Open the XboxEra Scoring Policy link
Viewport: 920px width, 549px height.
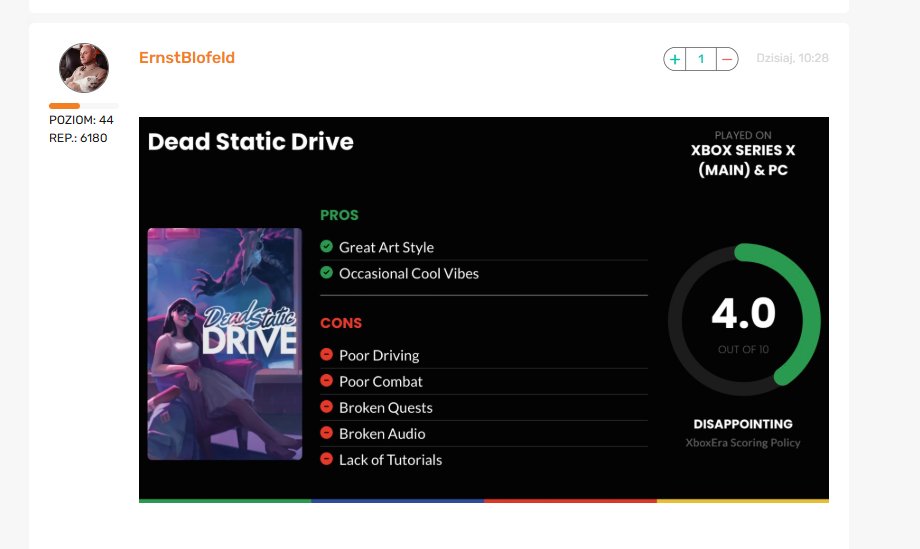point(743,443)
